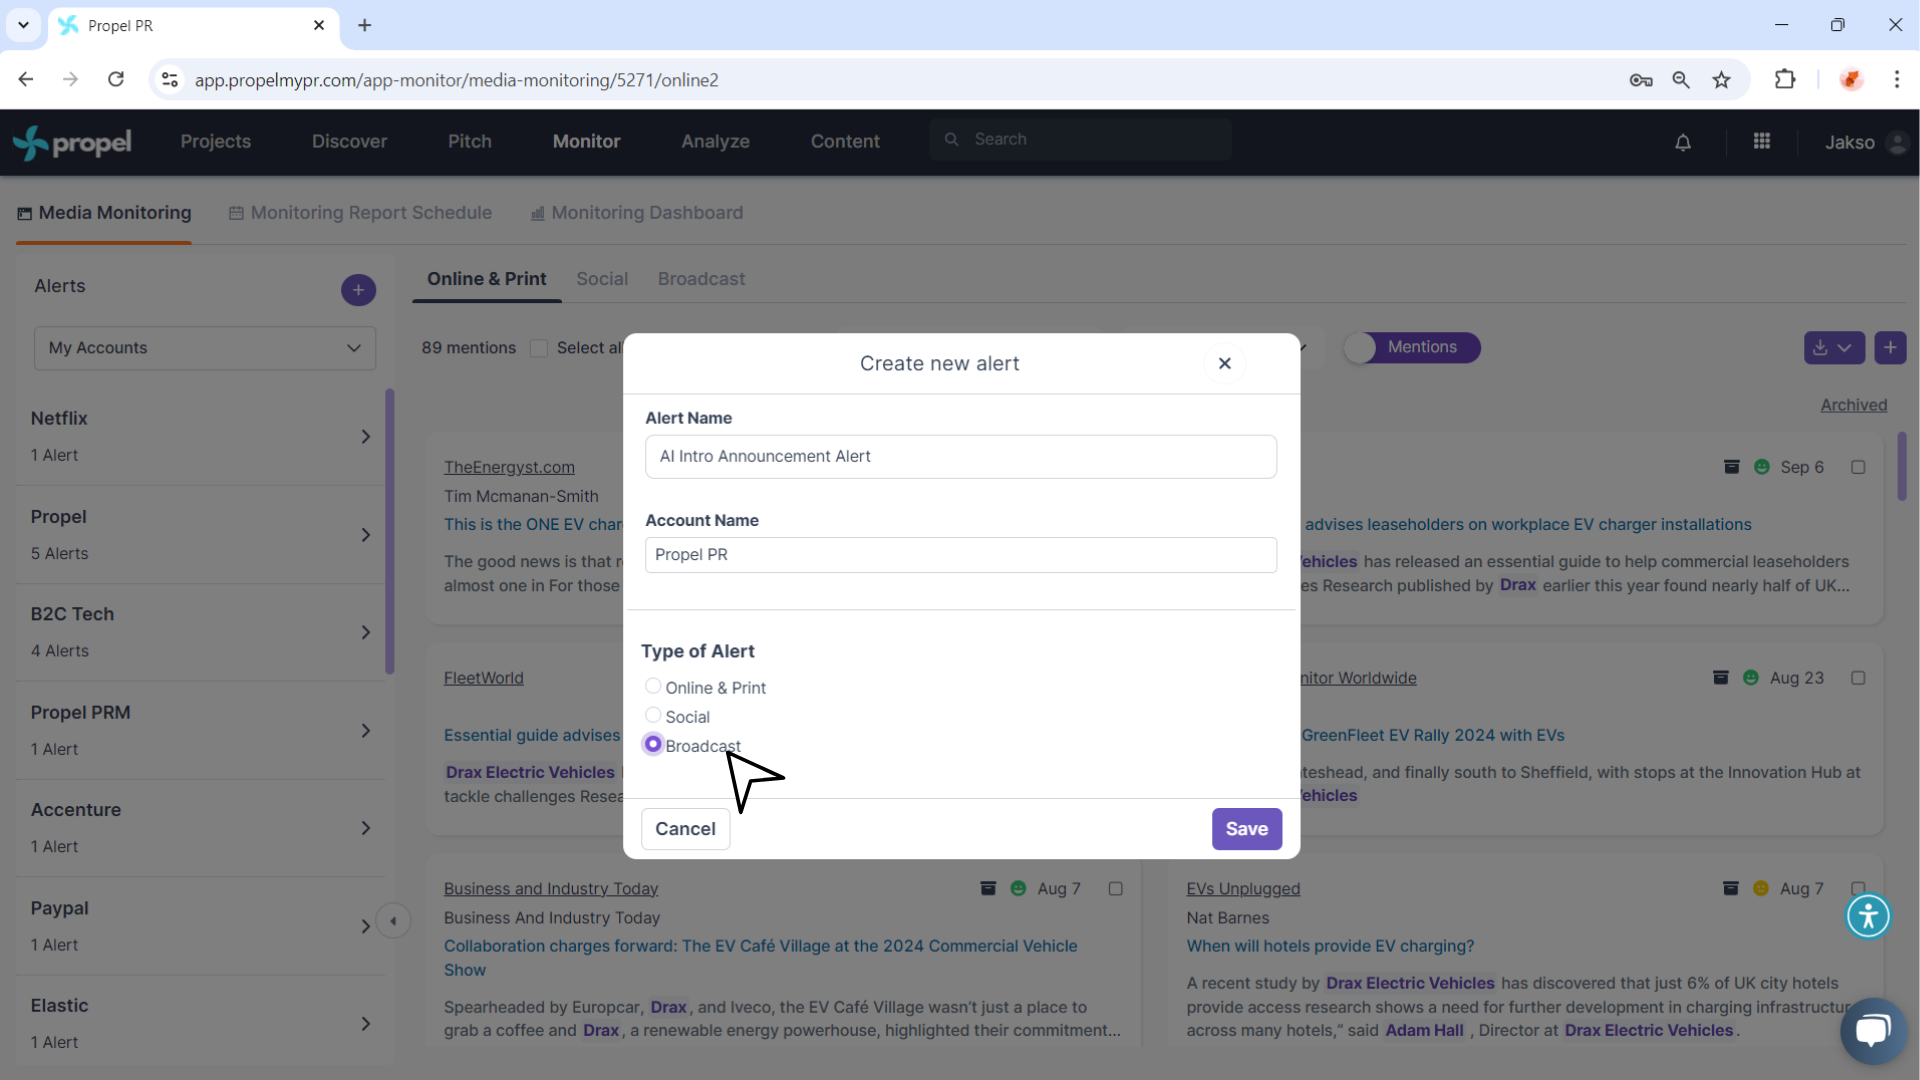Open the saved passwords key icon
Screen dimensions: 1920x1080
[x=1641, y=80]
